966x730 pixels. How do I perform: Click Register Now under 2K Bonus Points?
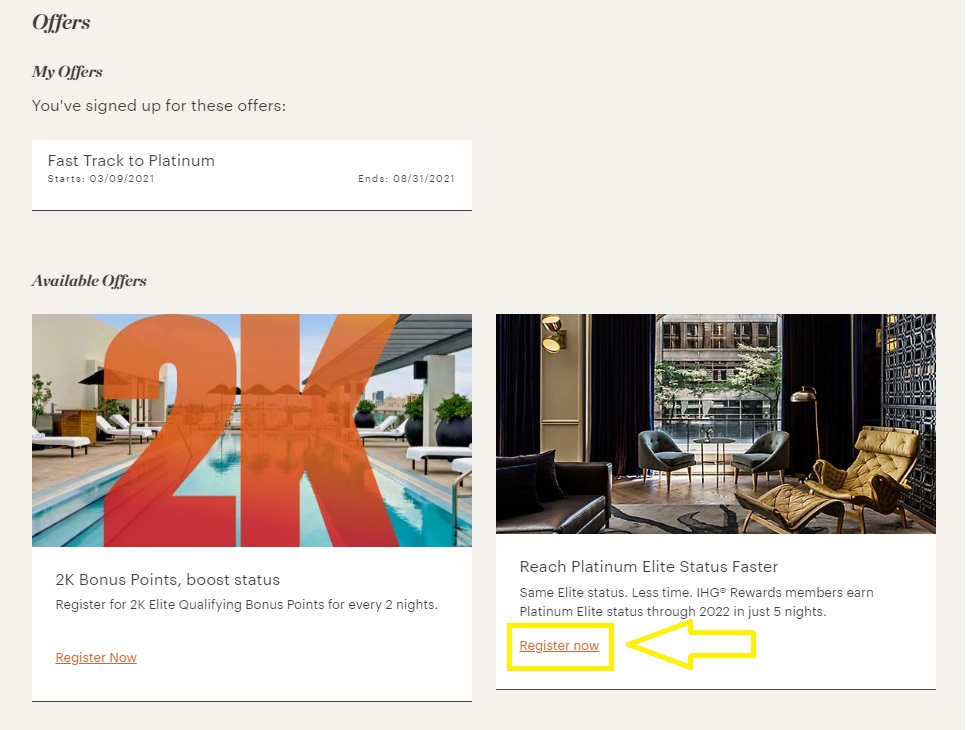coord(96,657)
